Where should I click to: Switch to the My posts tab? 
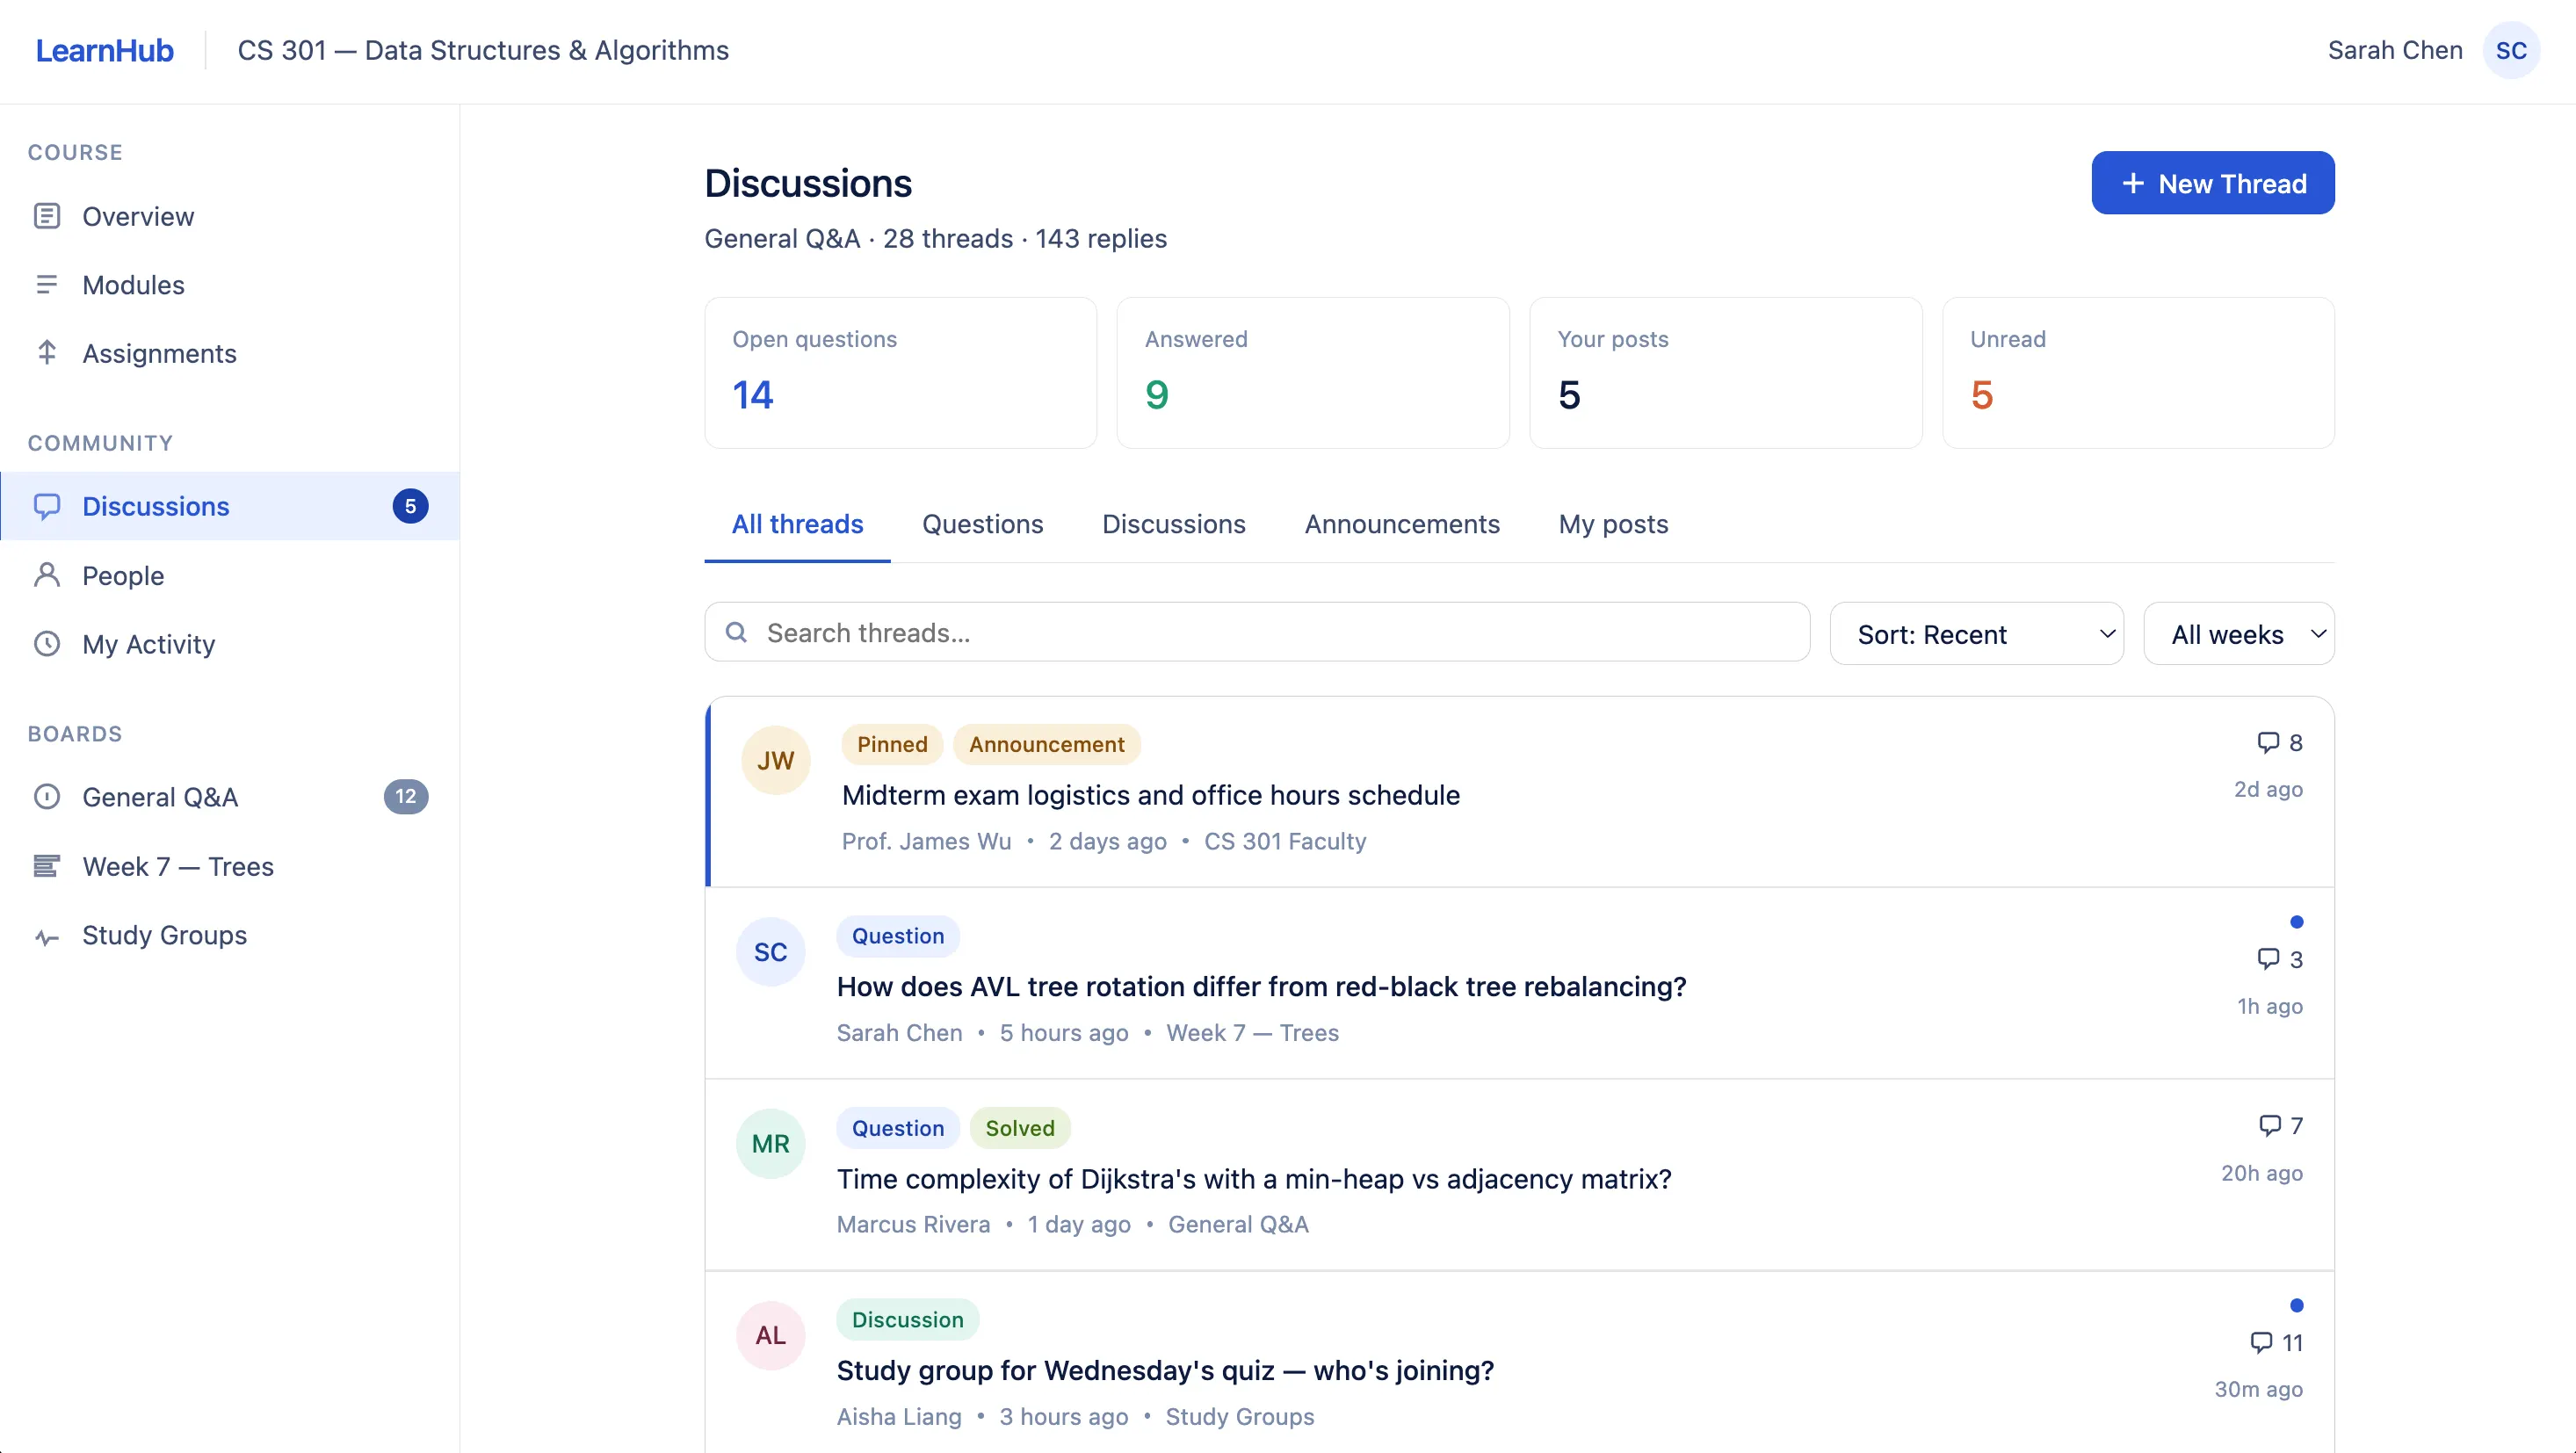point(1613,524)
